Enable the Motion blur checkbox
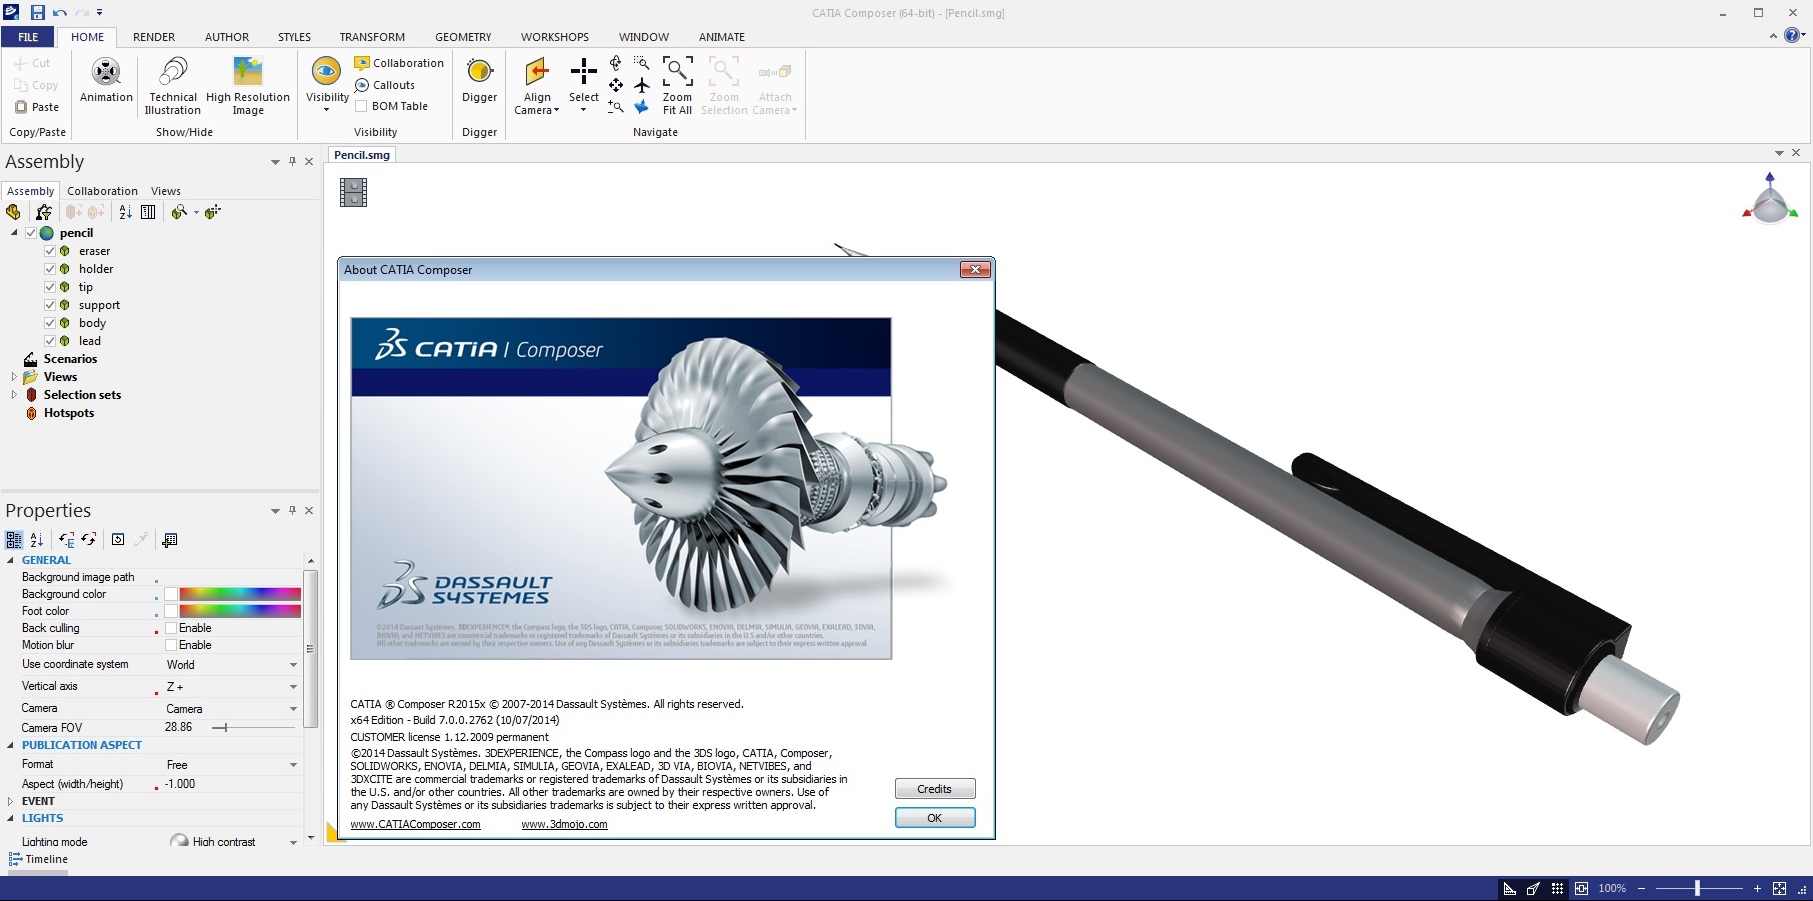 click(x=171, y=645)
